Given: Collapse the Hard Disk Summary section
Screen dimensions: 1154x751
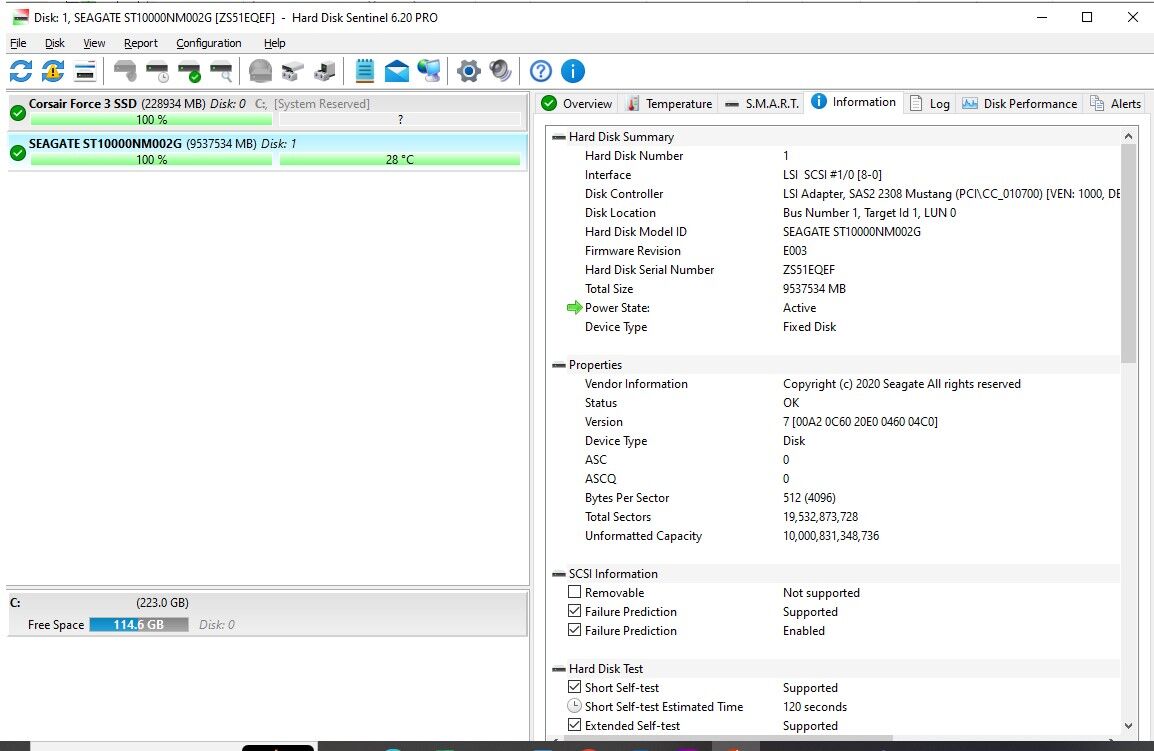Looking at the screenshot, I should click(x=559, y=137).
